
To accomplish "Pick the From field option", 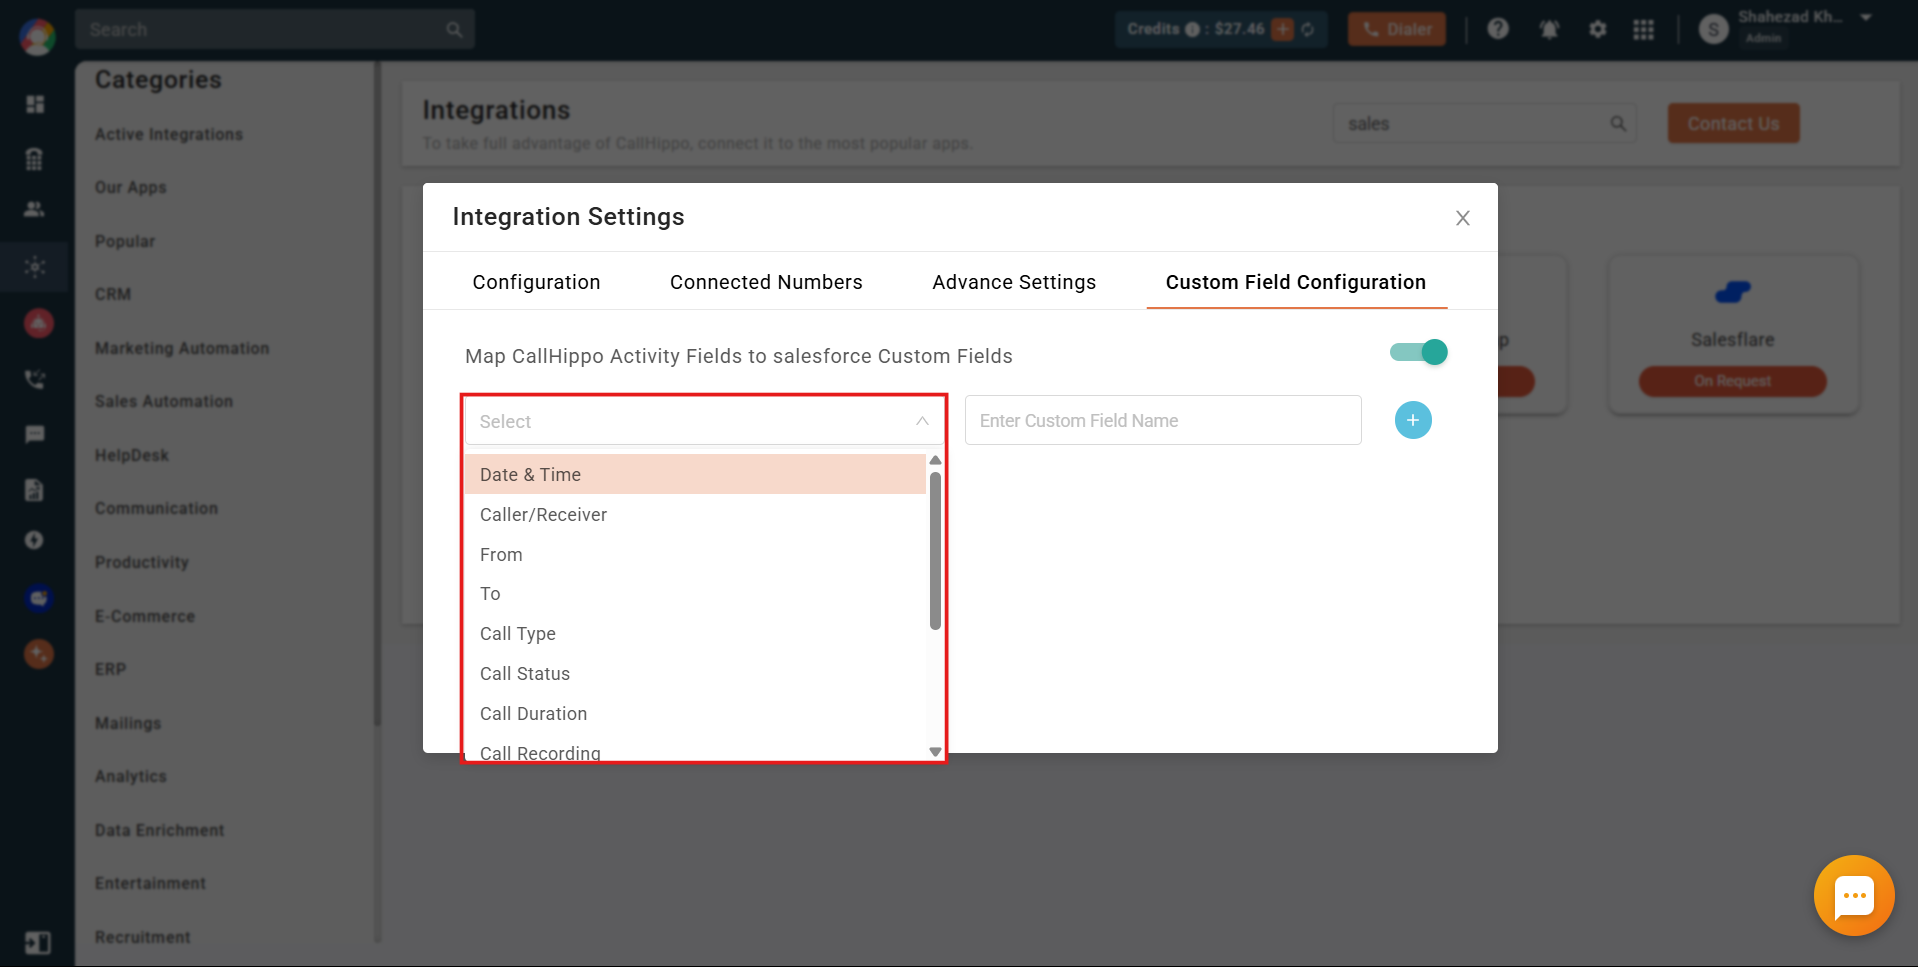I will pyautogui.click(x=695, y=554).
